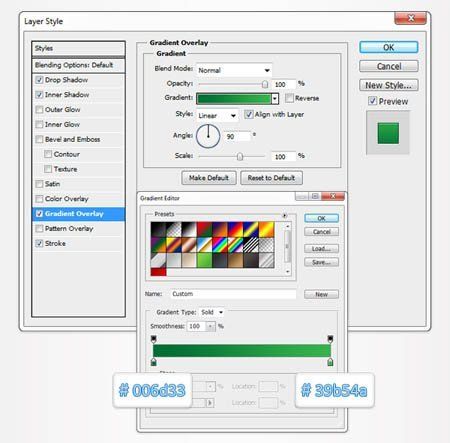Click the gradient bar in Gradient Editor
The height and width of the screenshot is (443, 450).
(242, 351)
